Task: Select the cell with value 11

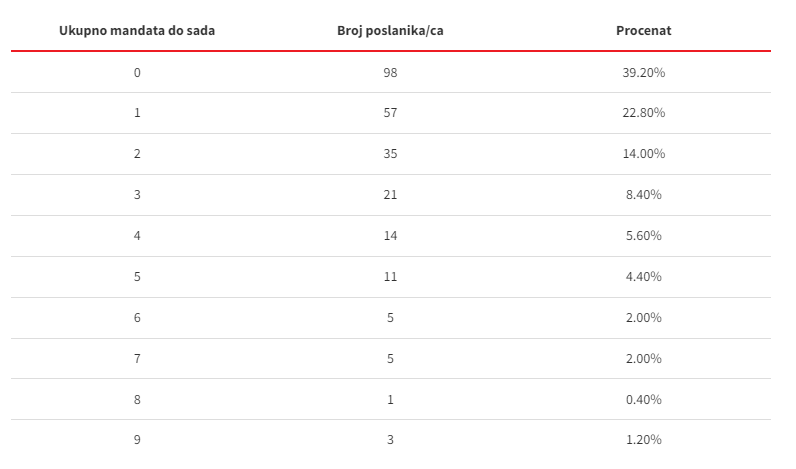Action: [390, 277]
